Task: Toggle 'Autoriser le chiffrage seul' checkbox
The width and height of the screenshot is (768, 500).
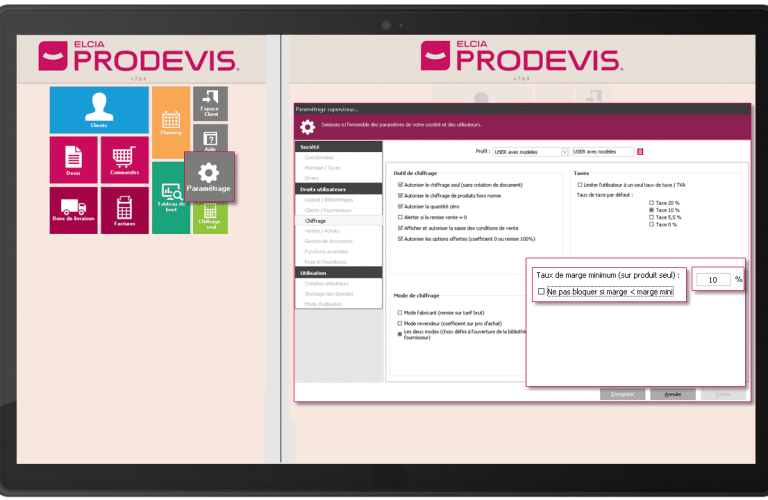Action: [x=400, y=185]
